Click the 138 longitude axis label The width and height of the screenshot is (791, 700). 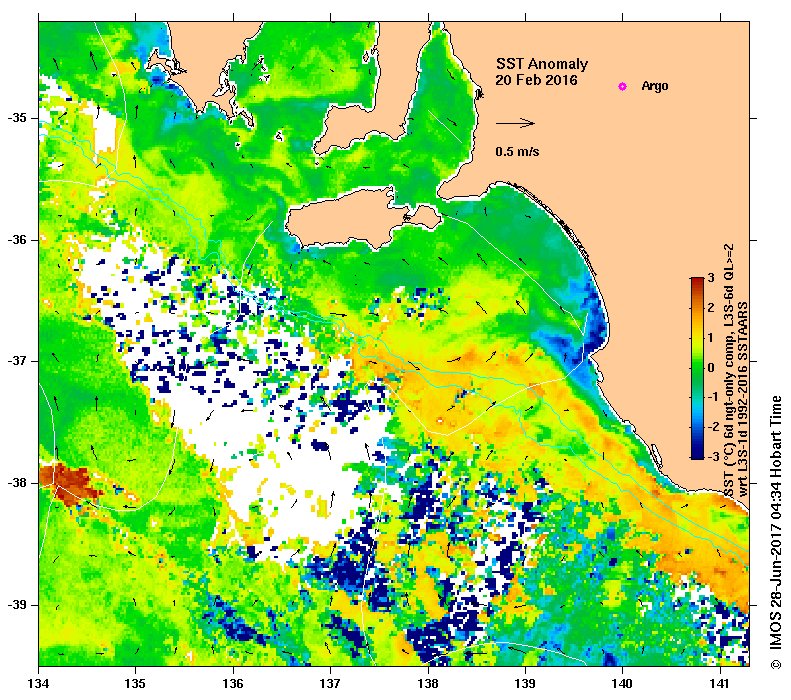coord(427,685)
